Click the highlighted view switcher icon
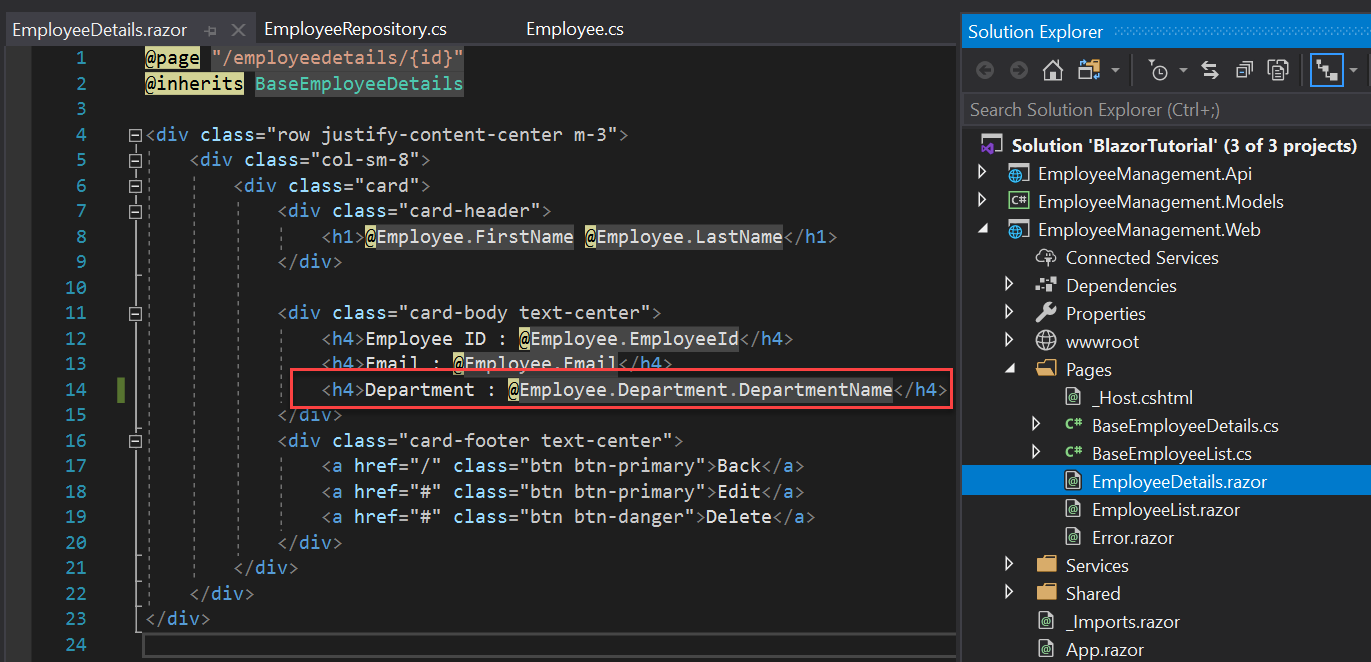1371x662 pixels. [x=1326, y=70]
